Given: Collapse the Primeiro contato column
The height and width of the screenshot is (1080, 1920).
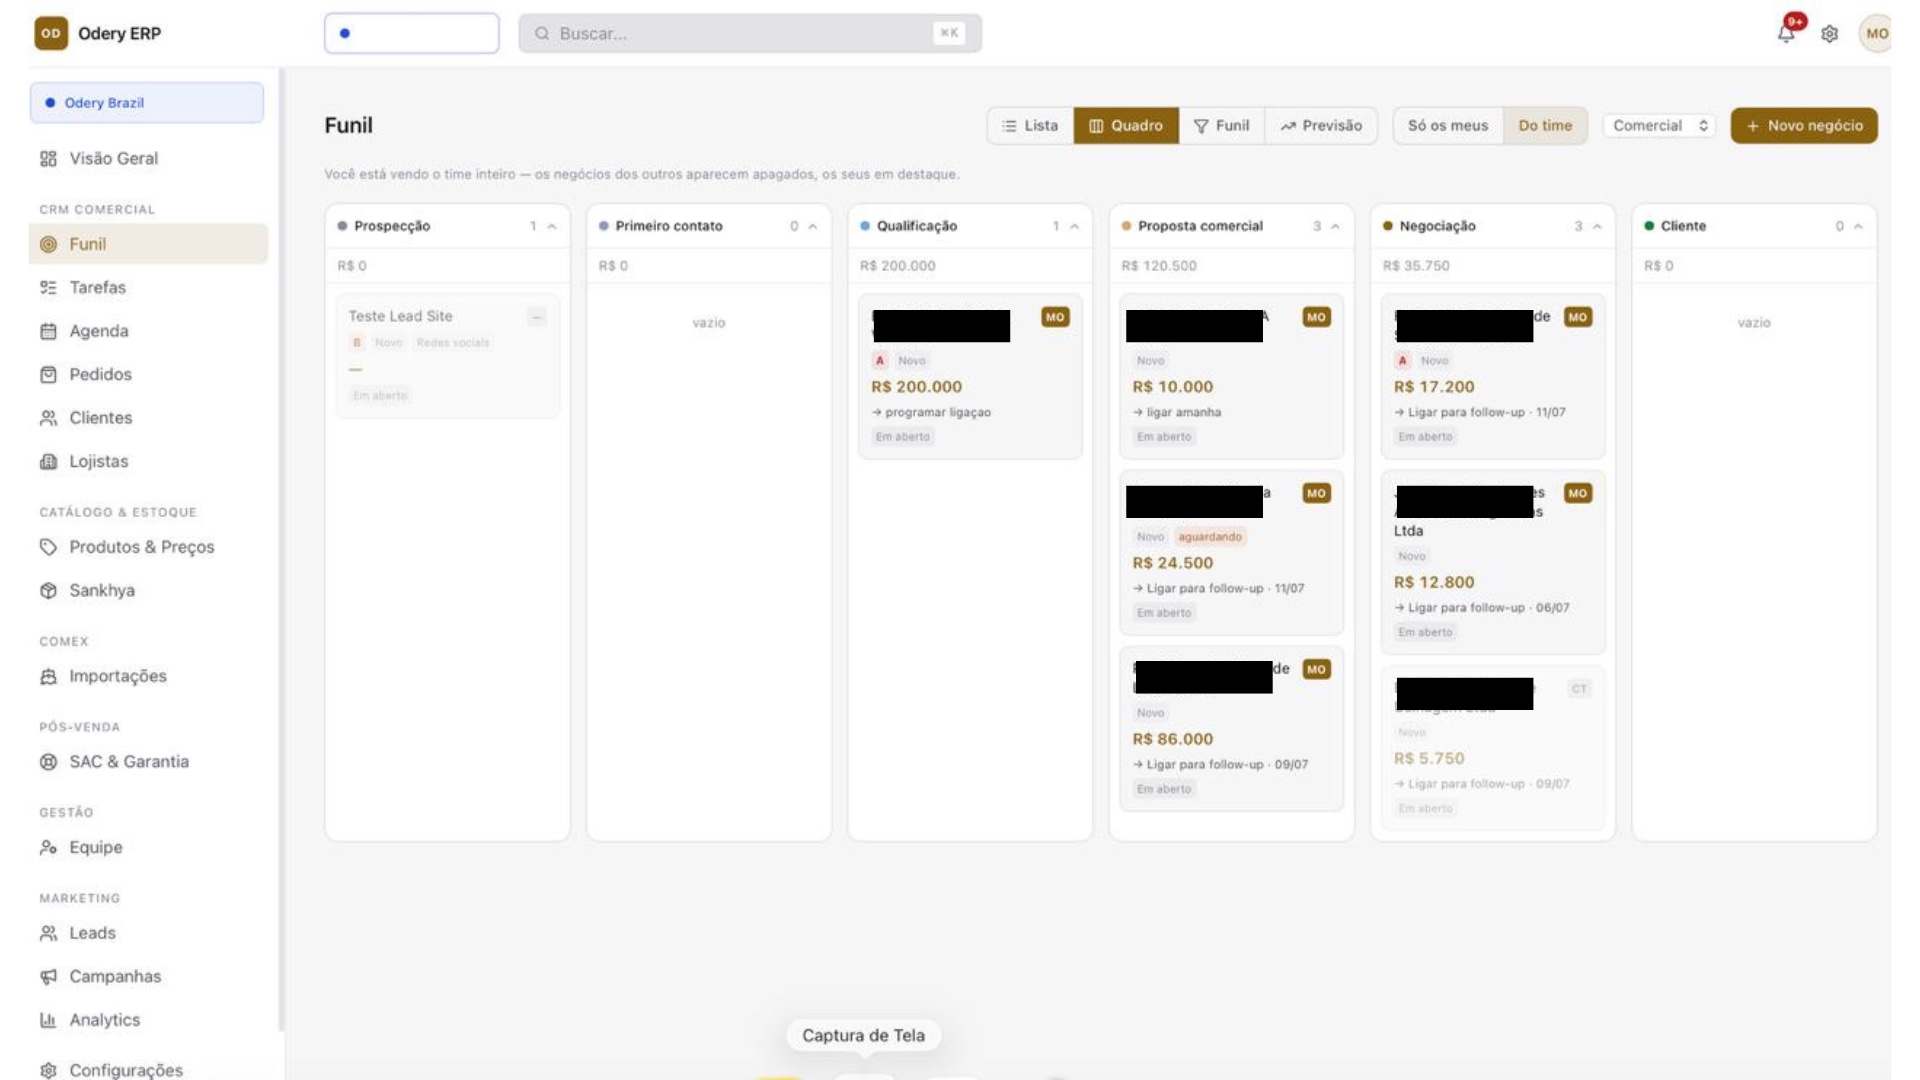Looking at the screenshot, I should pos(813,227).
